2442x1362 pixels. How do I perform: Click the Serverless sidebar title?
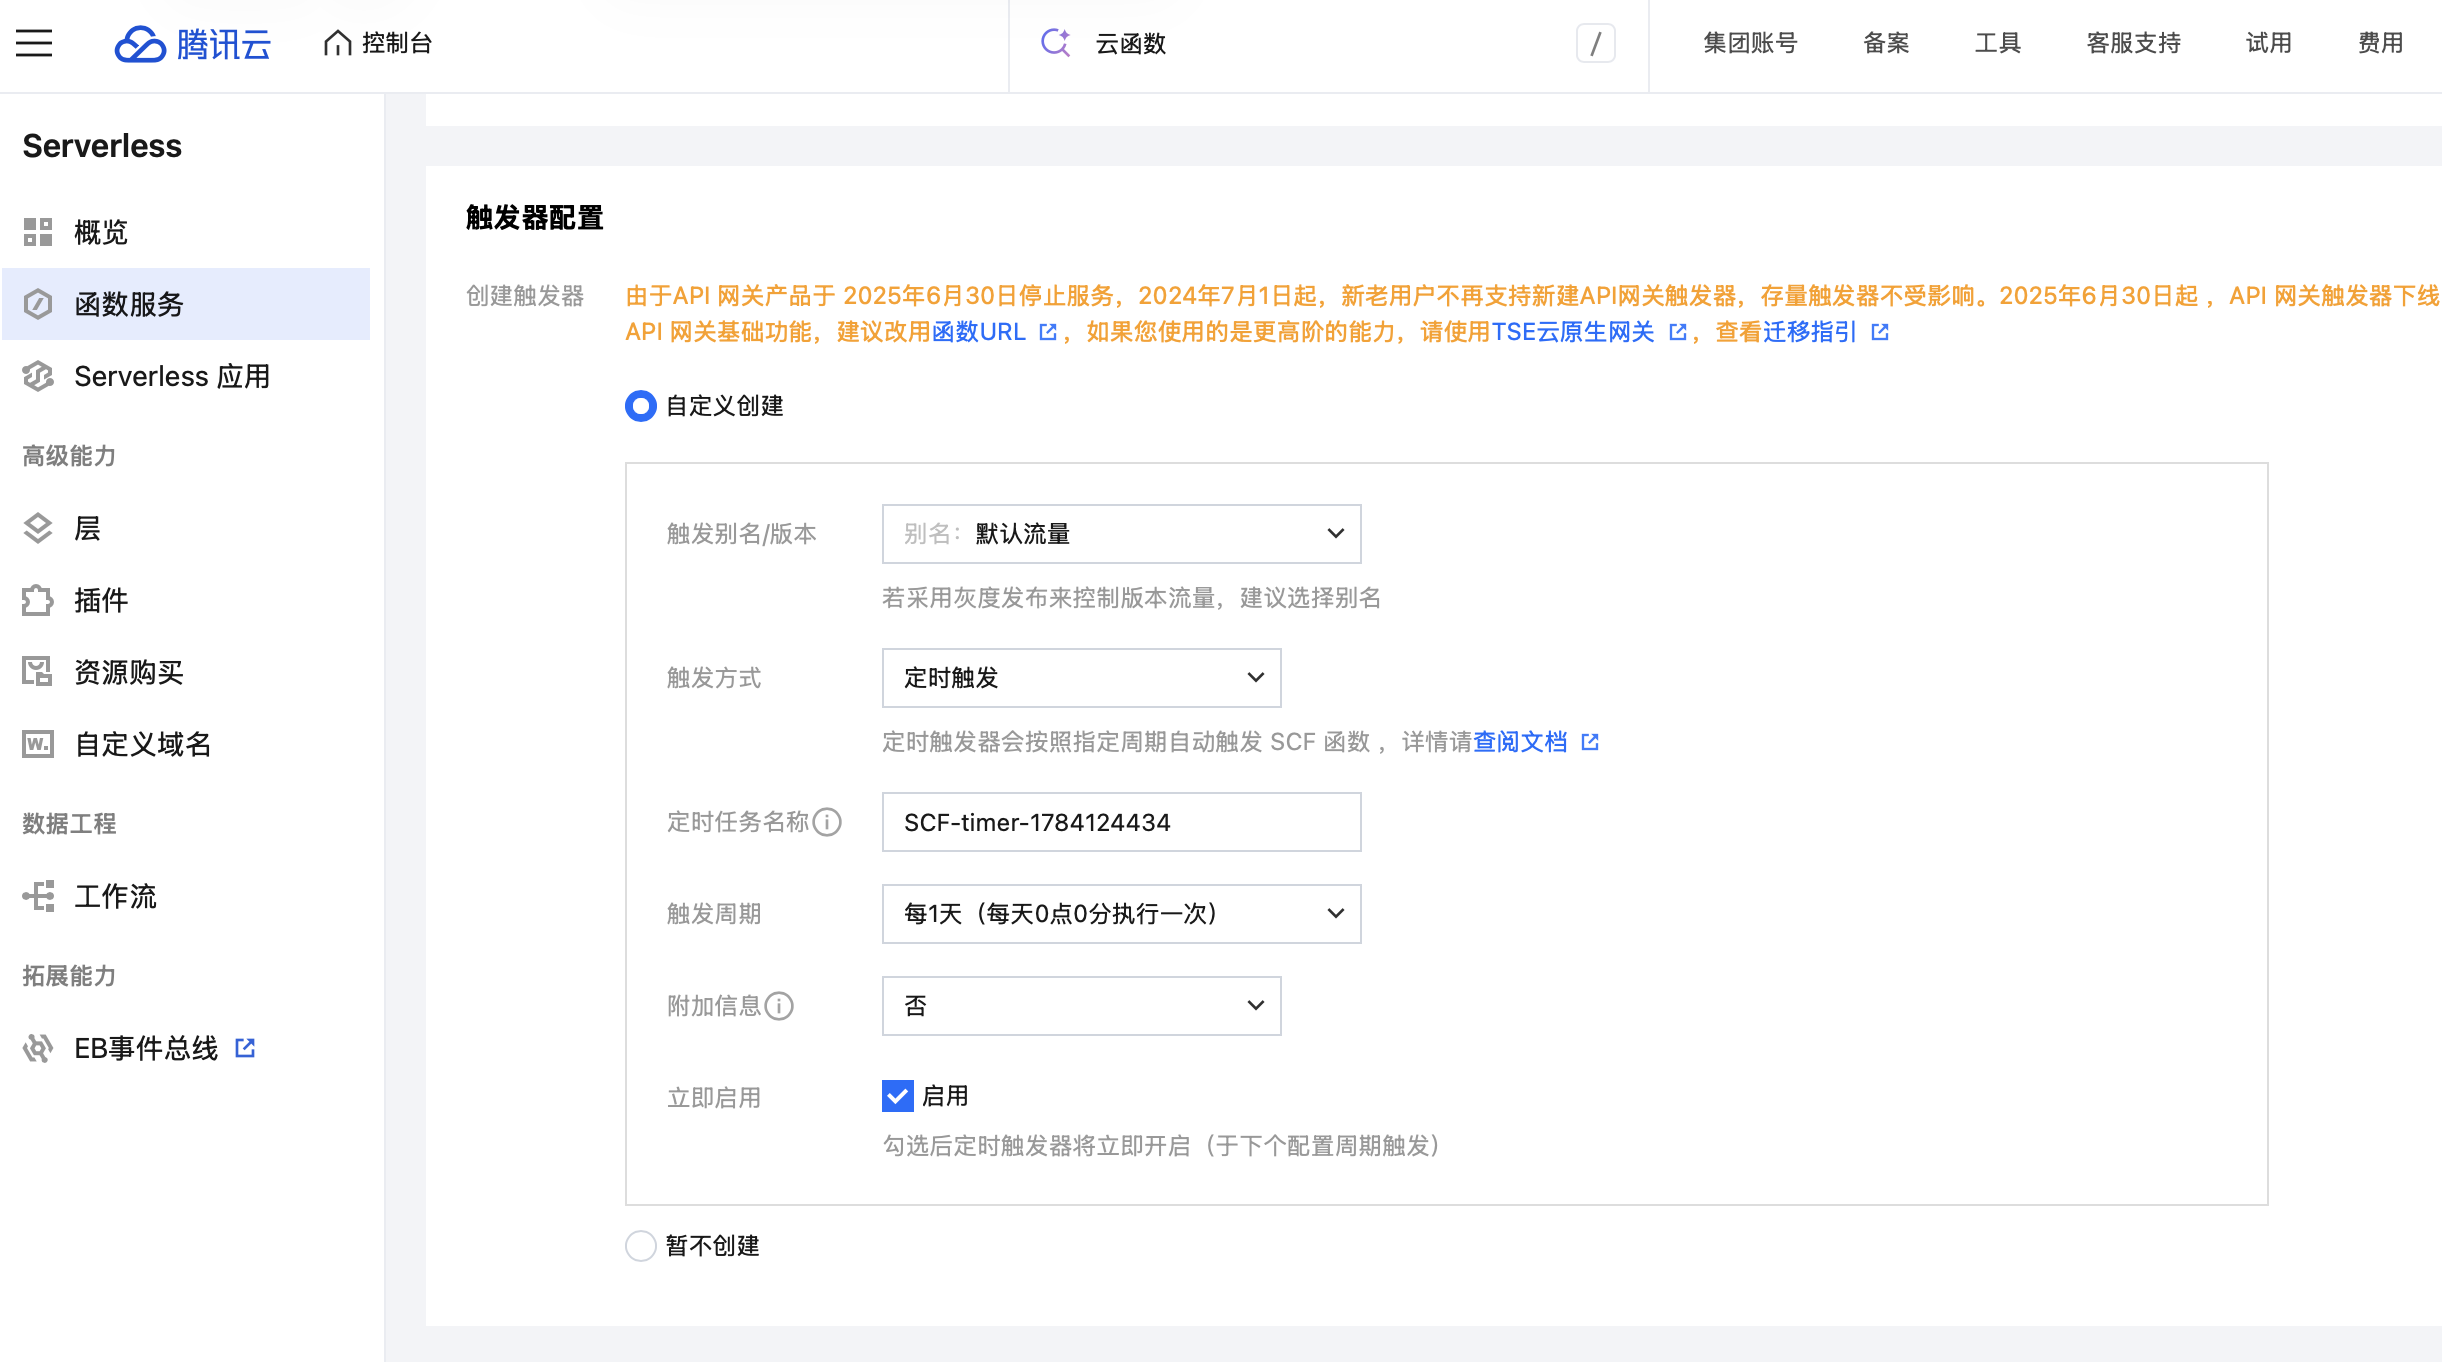tap(102, 146)
